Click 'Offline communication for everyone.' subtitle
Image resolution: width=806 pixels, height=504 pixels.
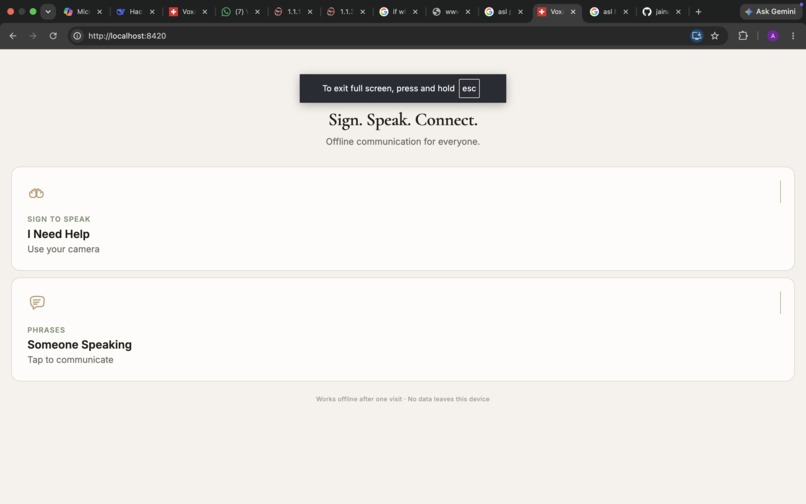point(402,141)
